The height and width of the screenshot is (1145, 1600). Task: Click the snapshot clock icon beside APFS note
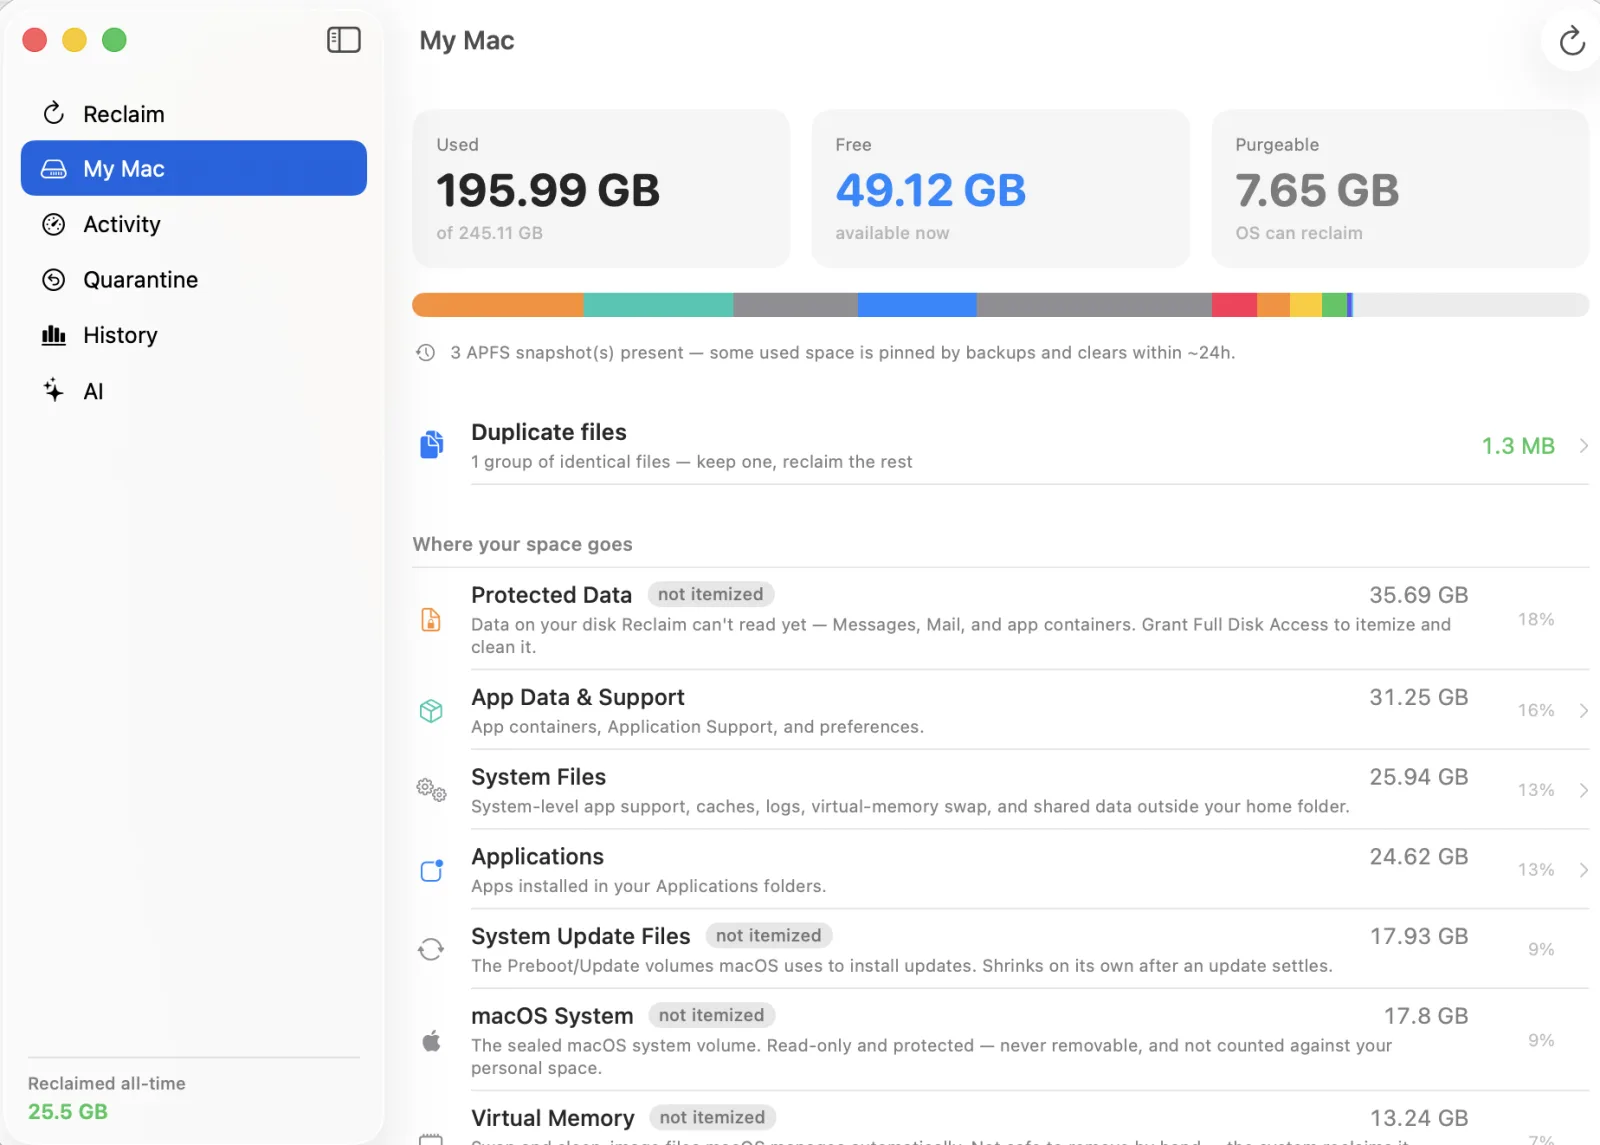[426, 353]
